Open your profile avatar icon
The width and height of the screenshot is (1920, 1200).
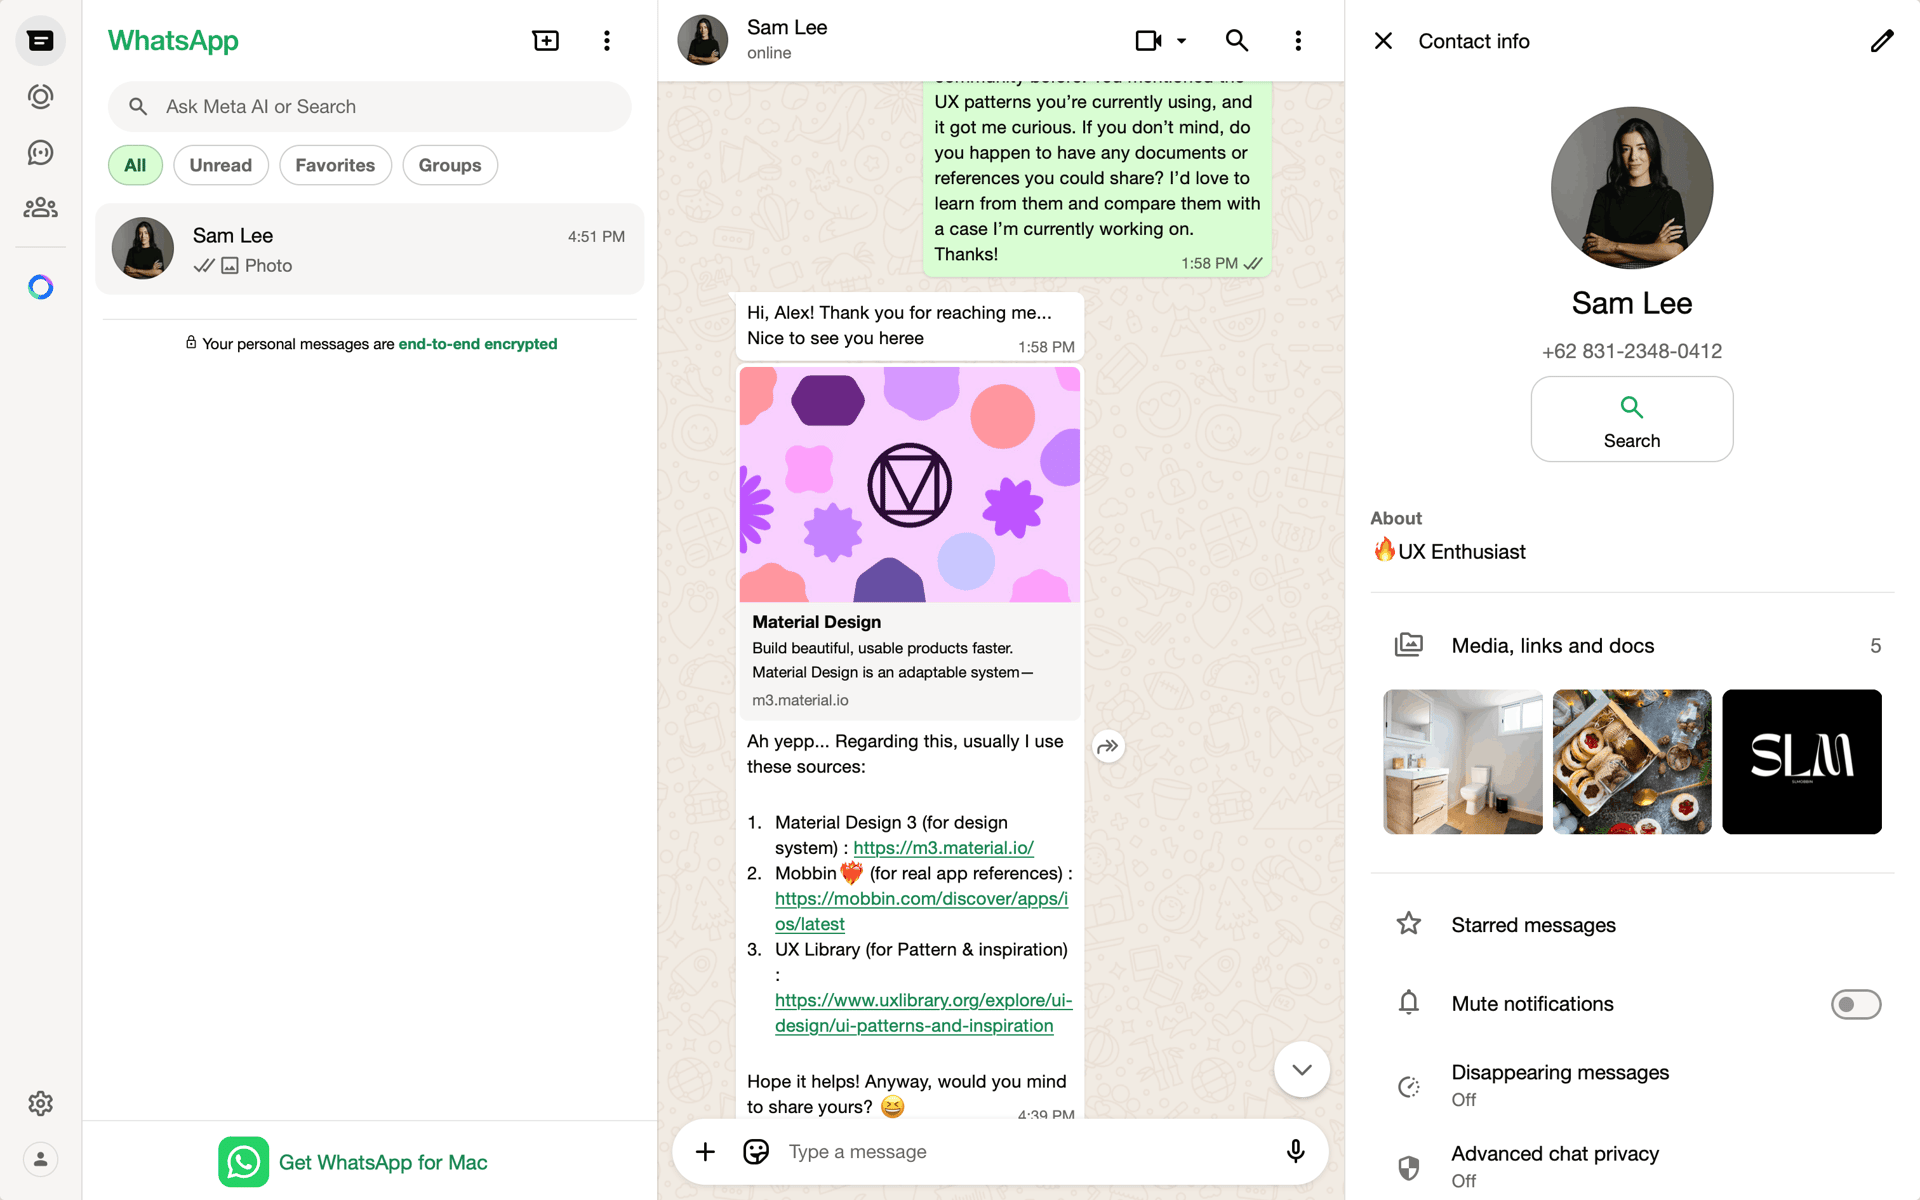(x=40, y=1159)
